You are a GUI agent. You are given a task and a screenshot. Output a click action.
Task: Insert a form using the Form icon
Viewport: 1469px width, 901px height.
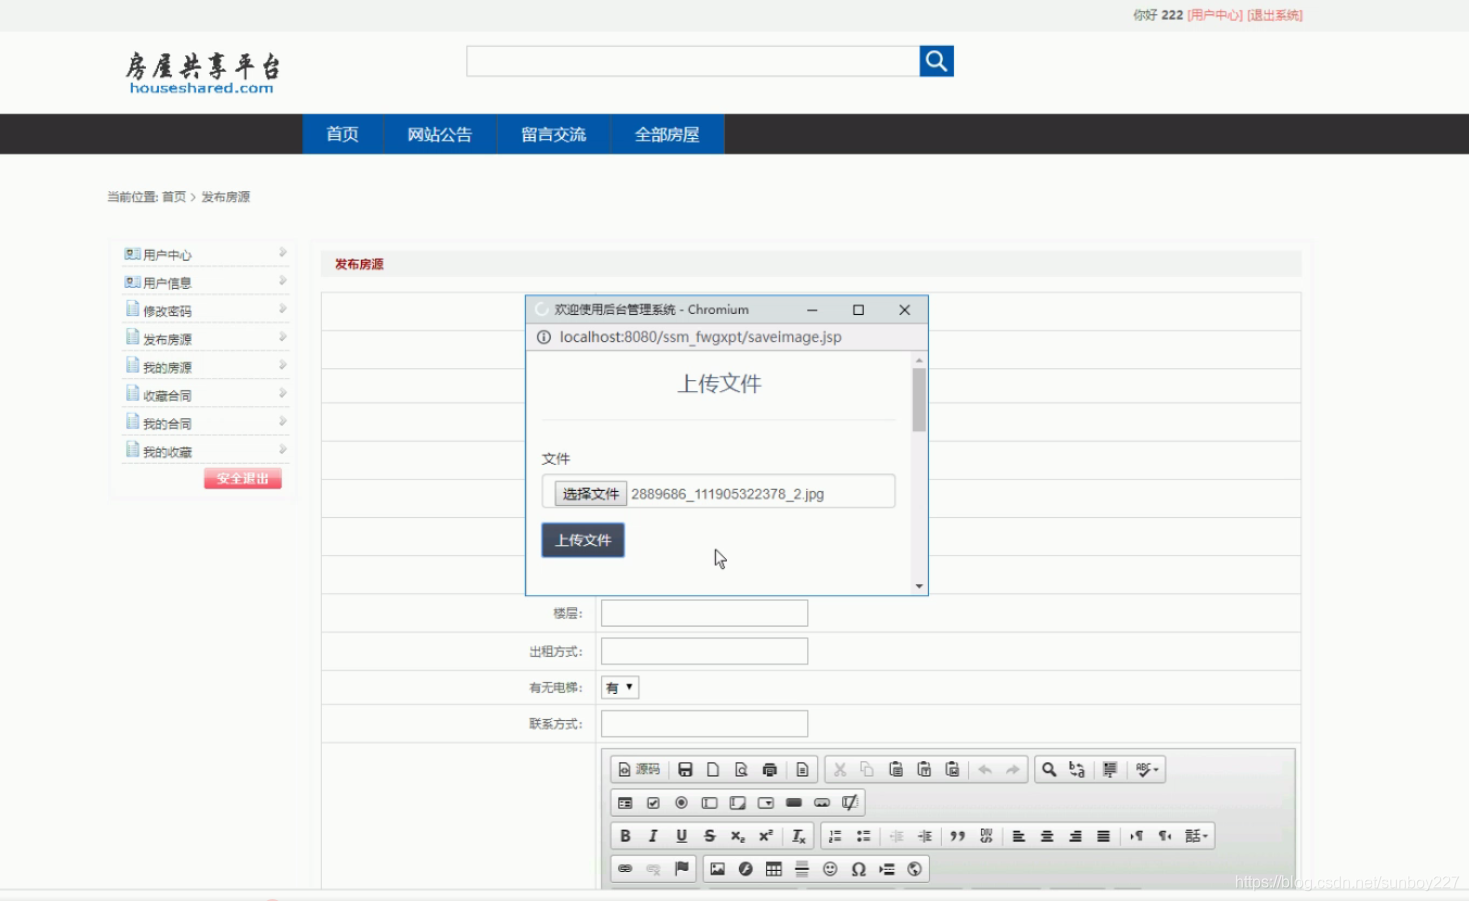pyautogui.click(x=625, y=802)
